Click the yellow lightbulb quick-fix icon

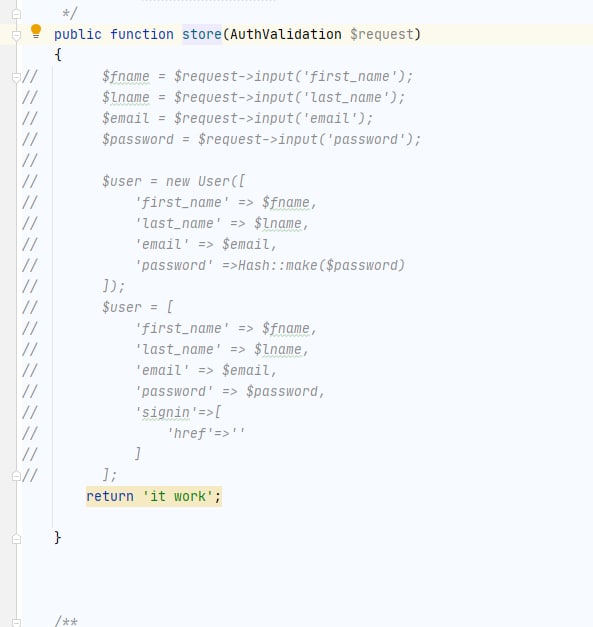click(36, 31)
